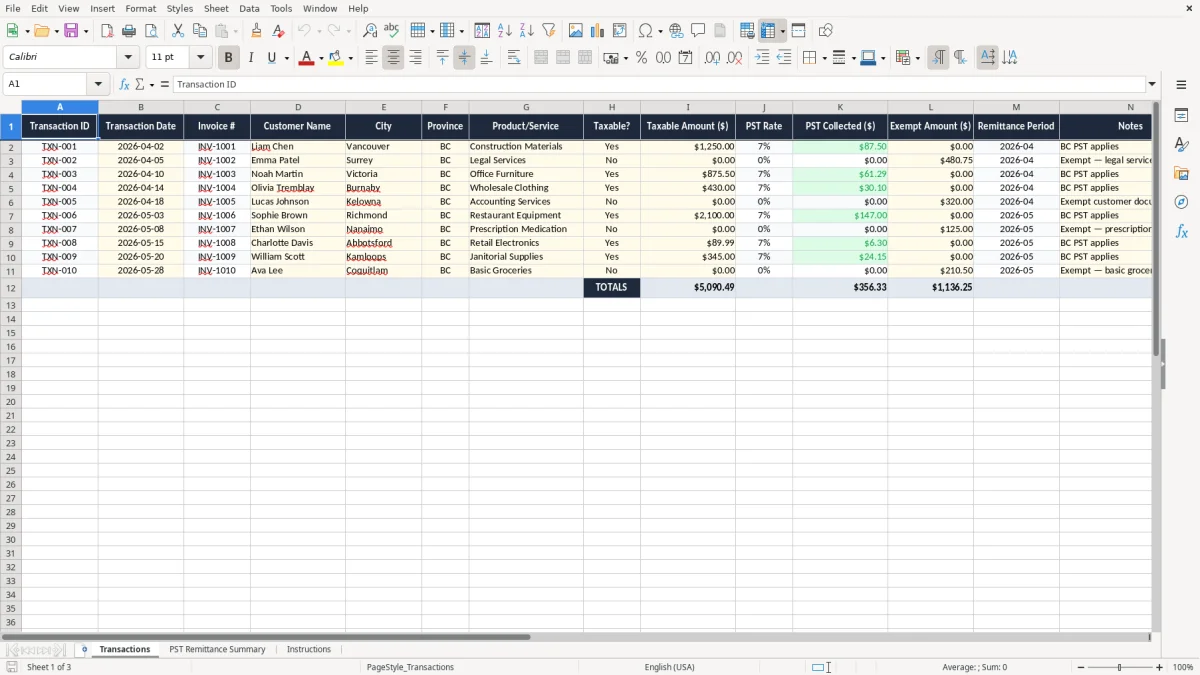
Task: Click the Insert Chart icon
Action: pos(598,31)
